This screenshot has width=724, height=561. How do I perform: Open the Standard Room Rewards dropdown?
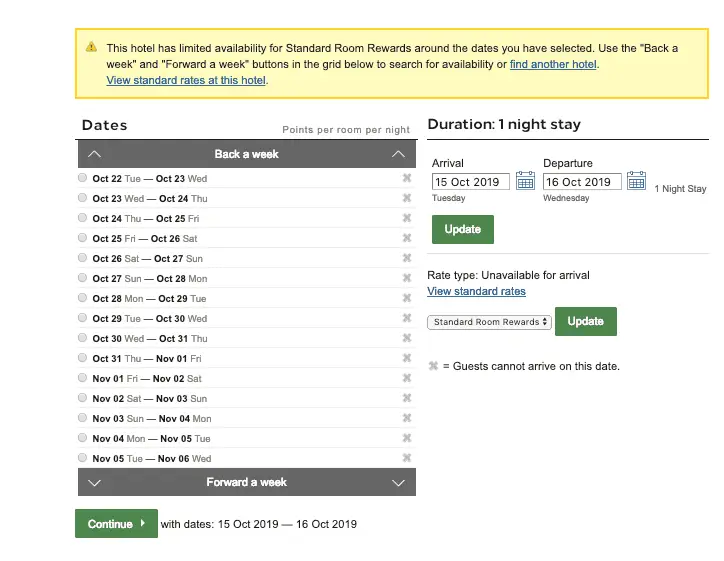[x=489, y=322]
